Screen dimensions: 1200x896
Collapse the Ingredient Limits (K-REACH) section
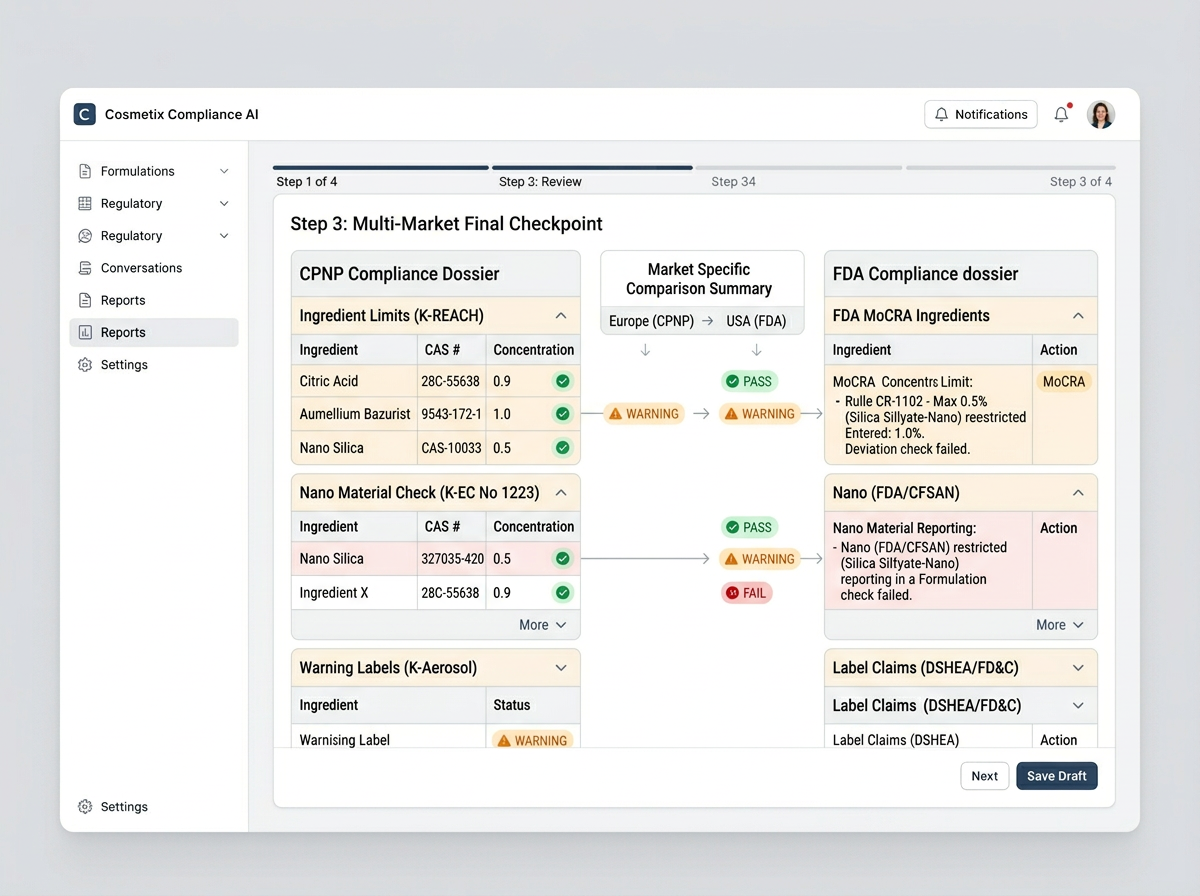coord(562,315)
